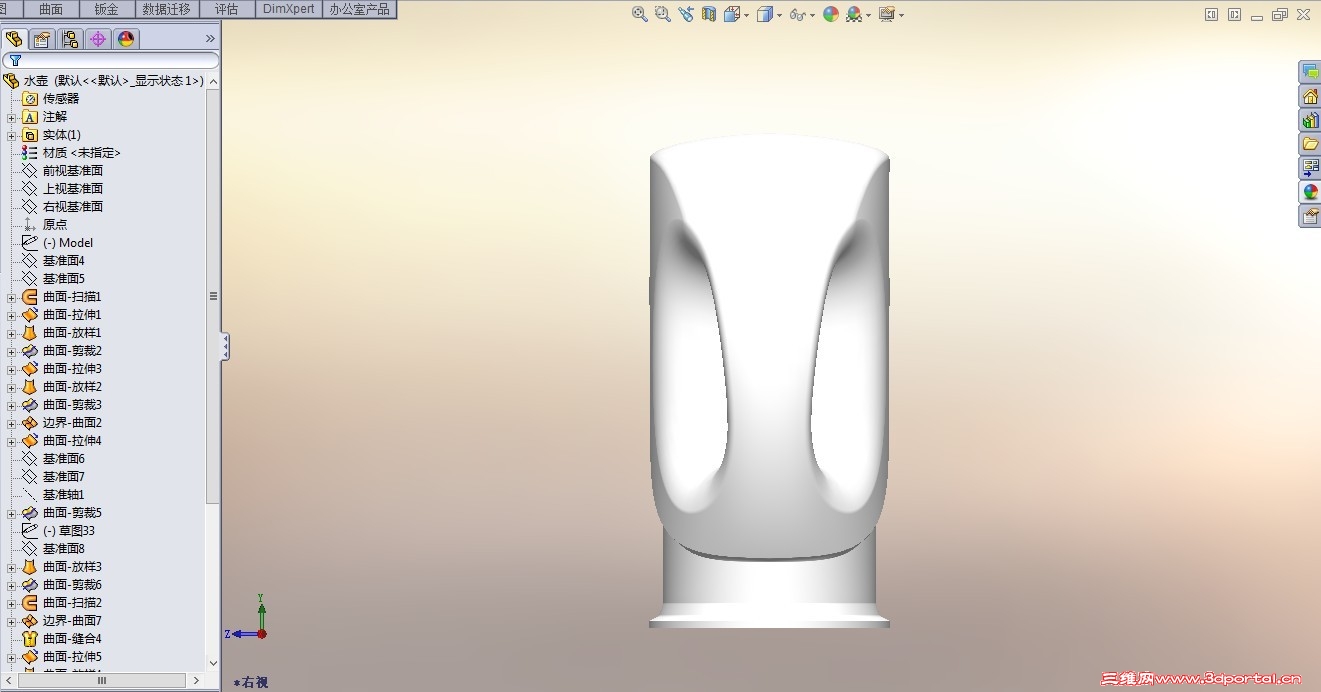Open SolidWorks Resources home panel
Image resolution: width=1321 pixels, height=692 pixels.
click(x=1310, y=96)
